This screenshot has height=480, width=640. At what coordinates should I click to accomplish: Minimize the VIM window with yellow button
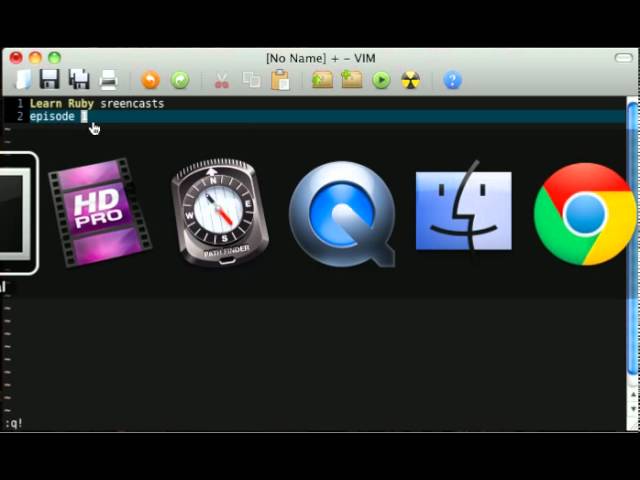35,58
